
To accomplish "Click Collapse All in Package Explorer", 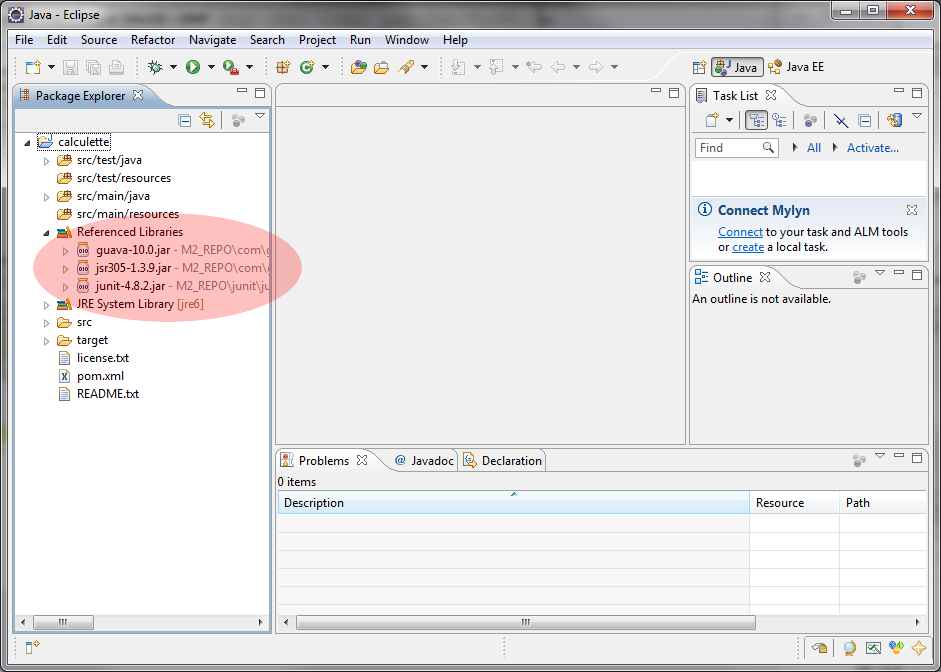I will point(184,120).
